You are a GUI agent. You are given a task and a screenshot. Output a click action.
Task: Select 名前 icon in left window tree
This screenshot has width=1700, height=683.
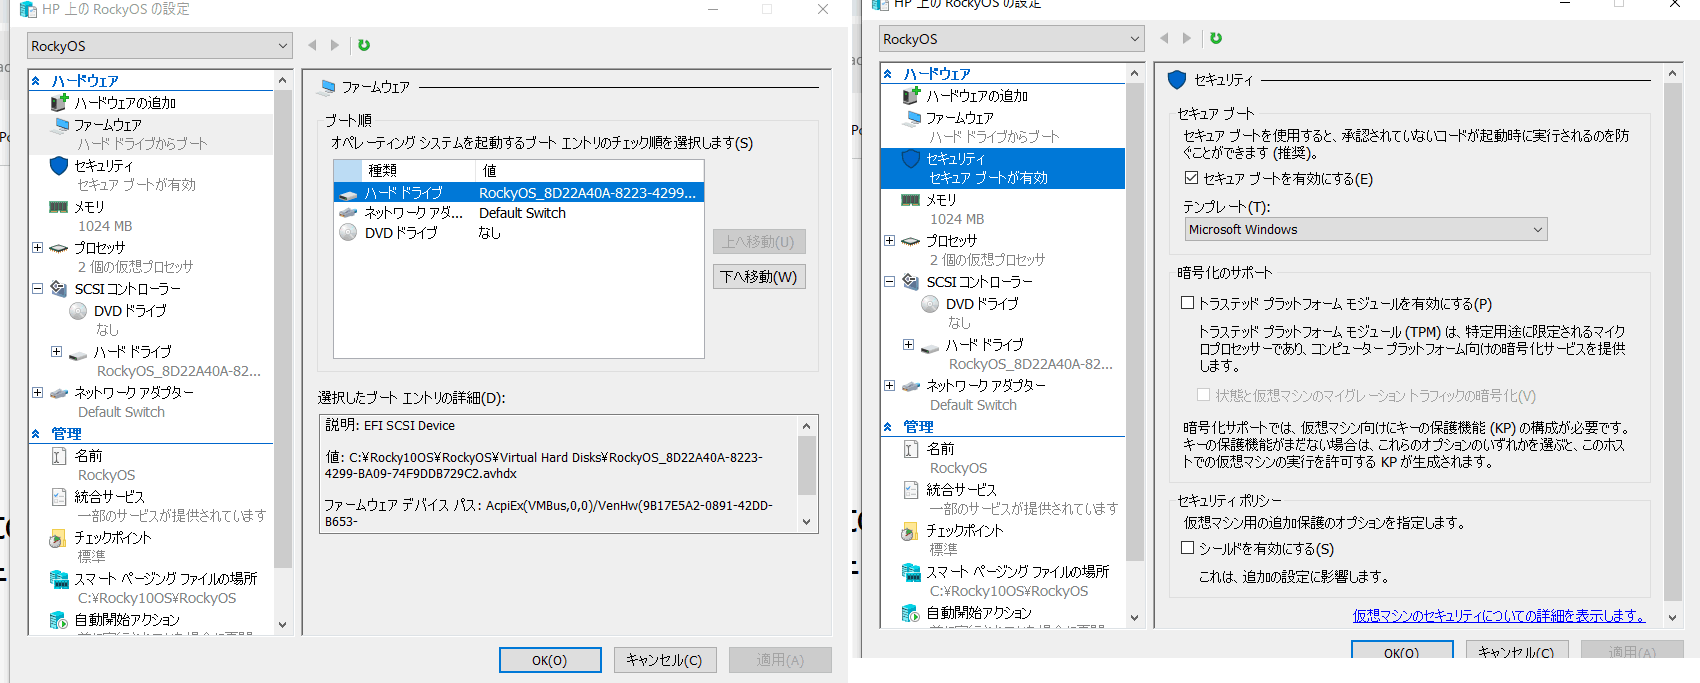pos(59,456)
